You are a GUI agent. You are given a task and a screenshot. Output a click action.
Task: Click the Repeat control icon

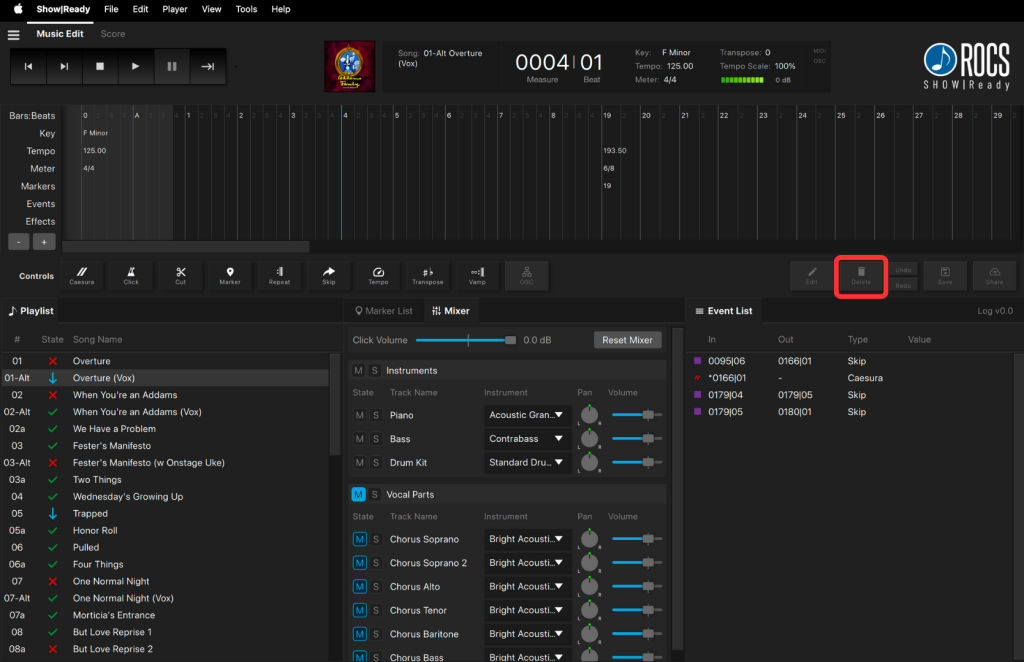pos(279,275)
